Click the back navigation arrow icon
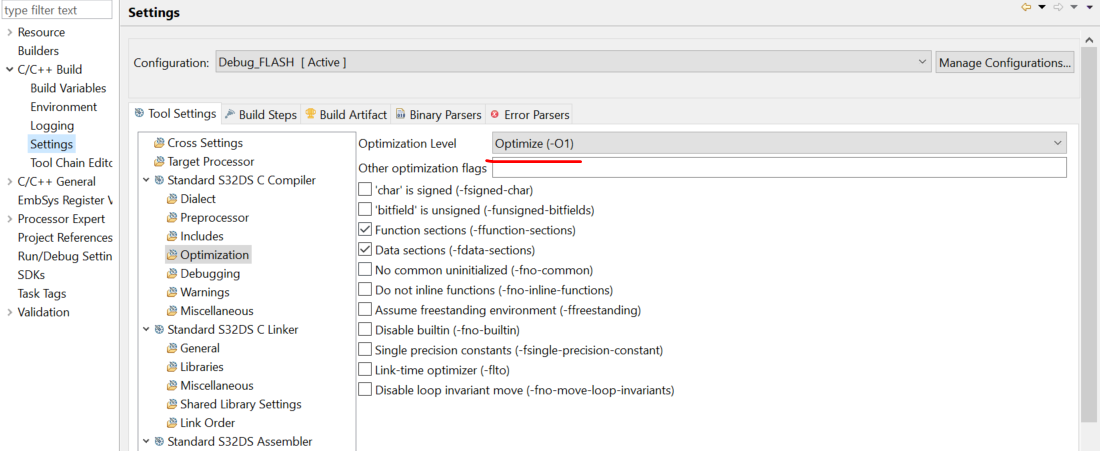The image size is (1100, 451). (x=1025, y=8)
